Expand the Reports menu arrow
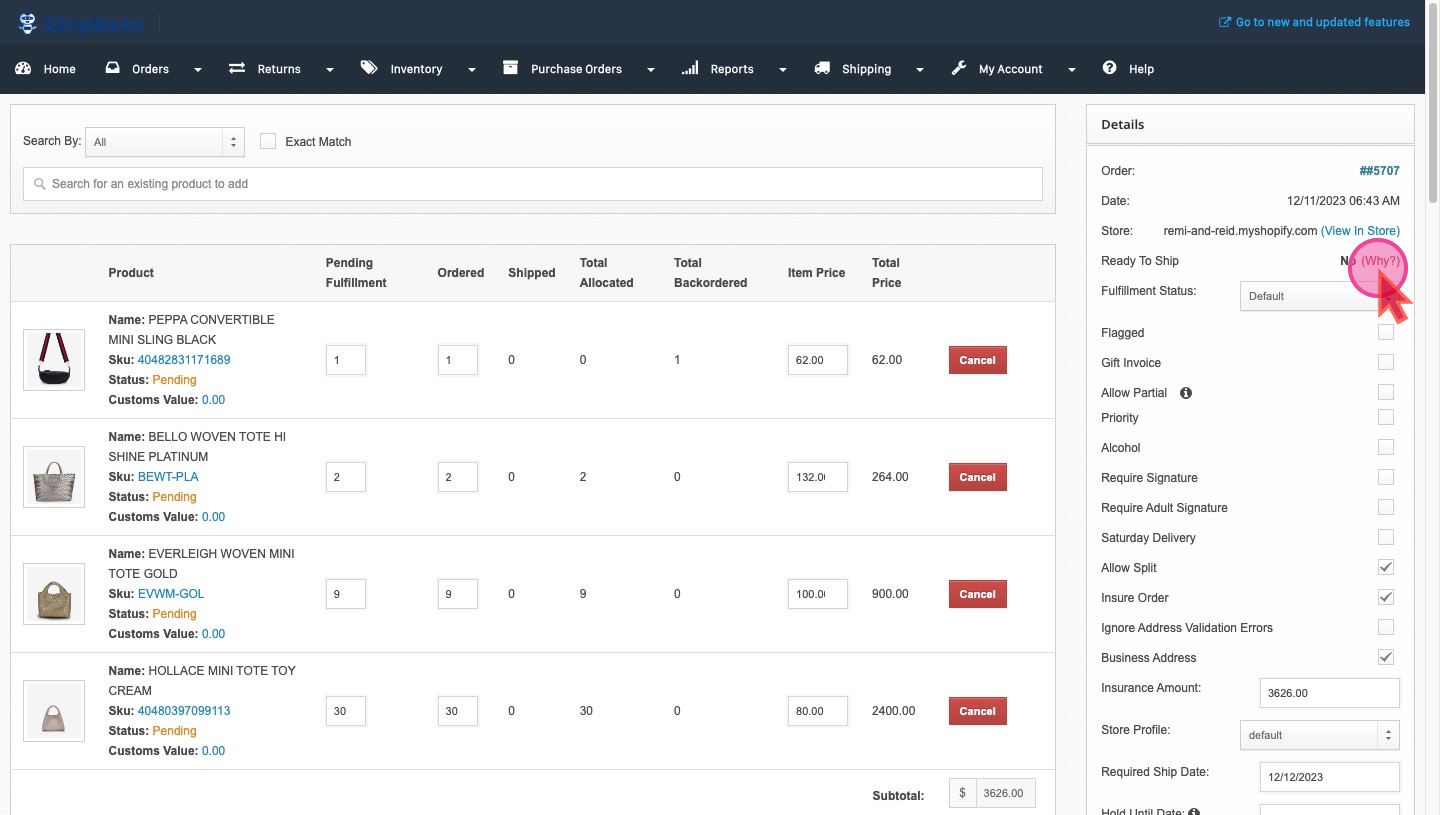This screenshot has height=815, width=1440. pyautogui.click(x=782, y=70)
